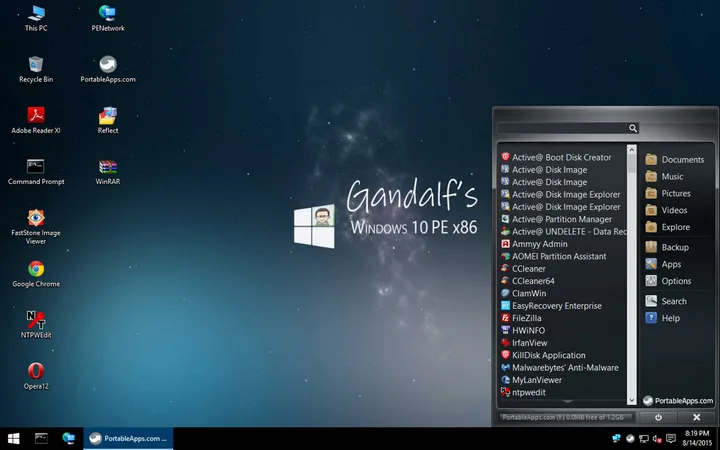The height and width of the screenshot is (450, 720).
Task: Open NTPWEdit desktop icon
Action: pyautogui.click(x=36, y=325)
